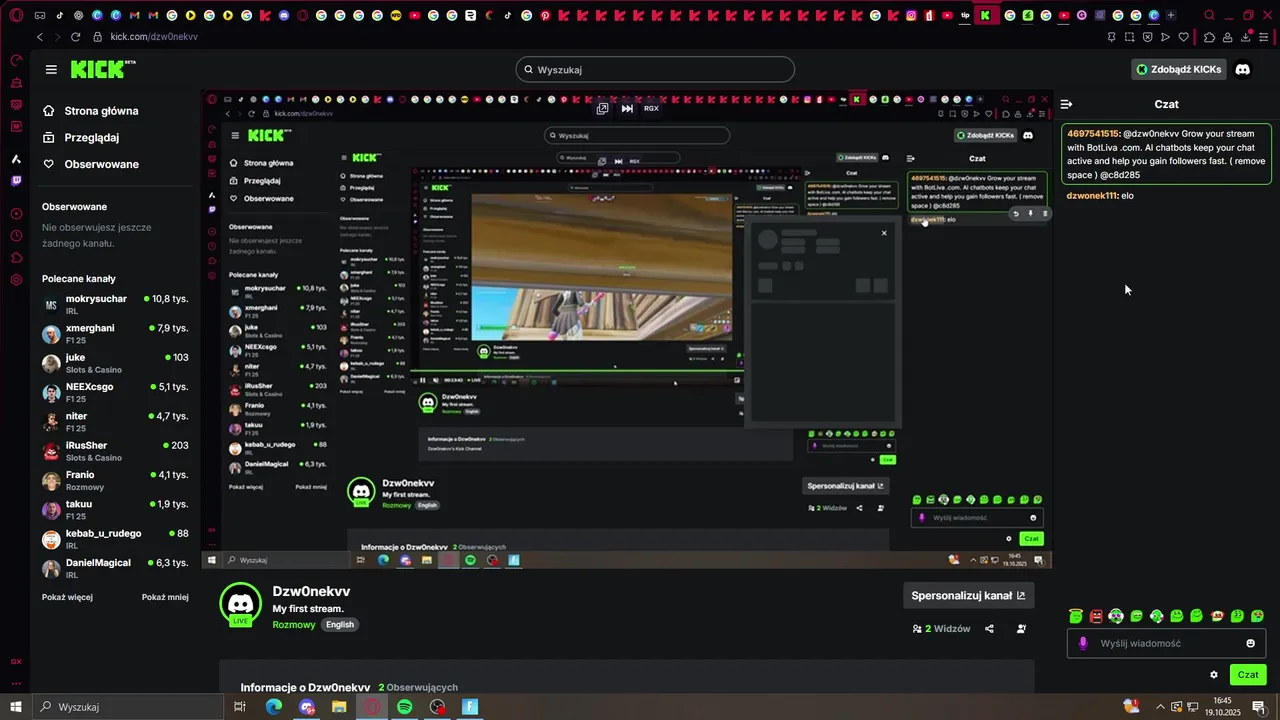
Task: Open the Discord icon in Kick header
Action: [1242, 69]
